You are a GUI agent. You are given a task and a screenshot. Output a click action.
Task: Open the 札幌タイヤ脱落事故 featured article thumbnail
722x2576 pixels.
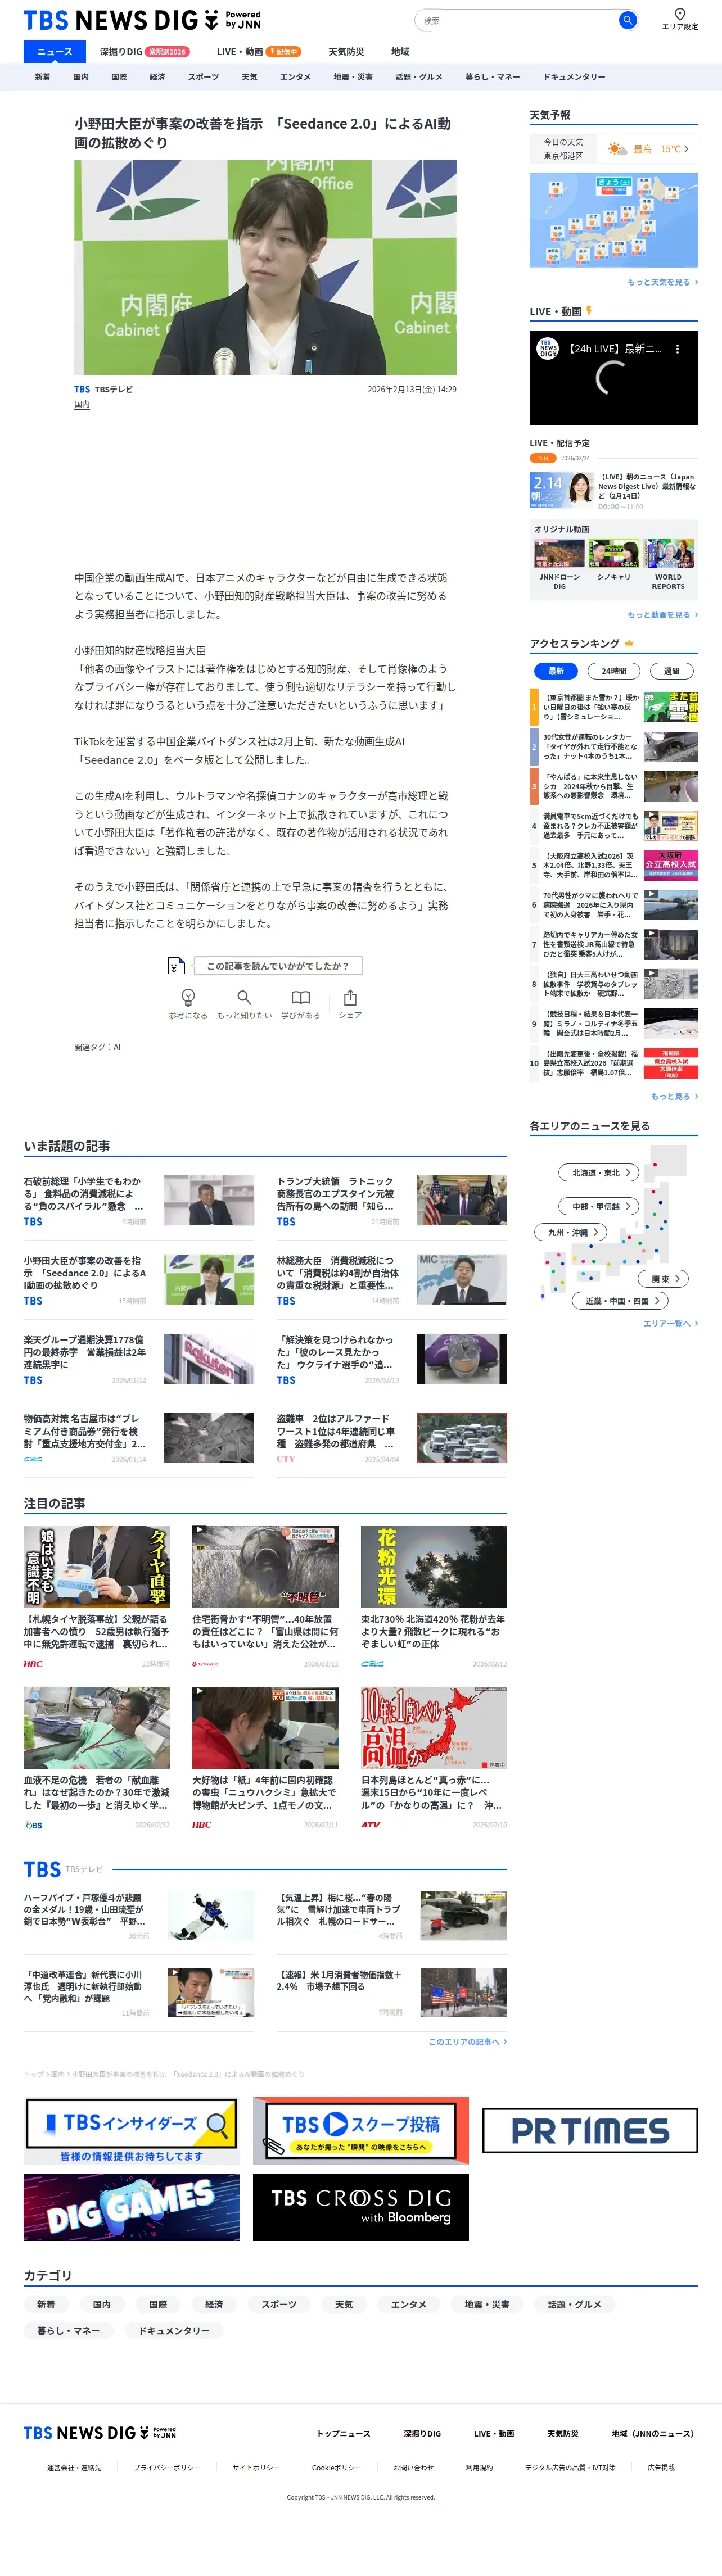[97, 1567]
